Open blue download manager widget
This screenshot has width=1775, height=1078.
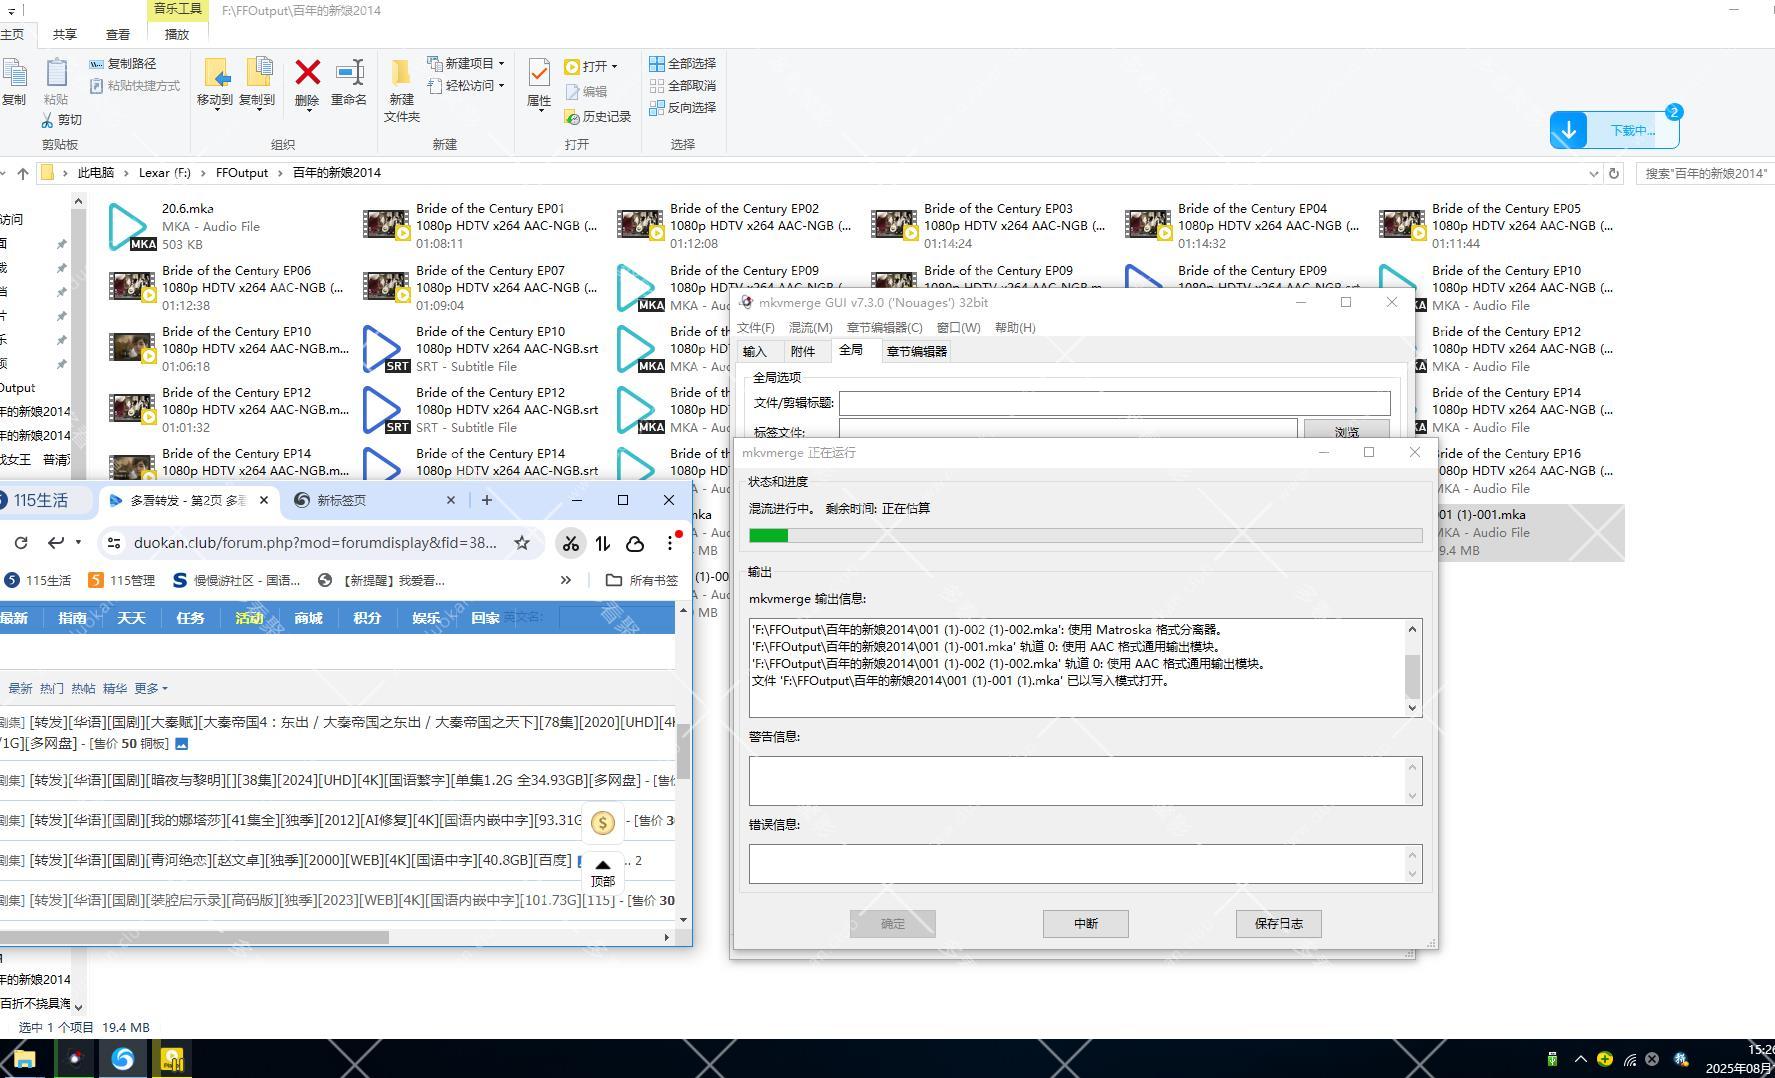pyautogui.click(x=1614, y=130)
